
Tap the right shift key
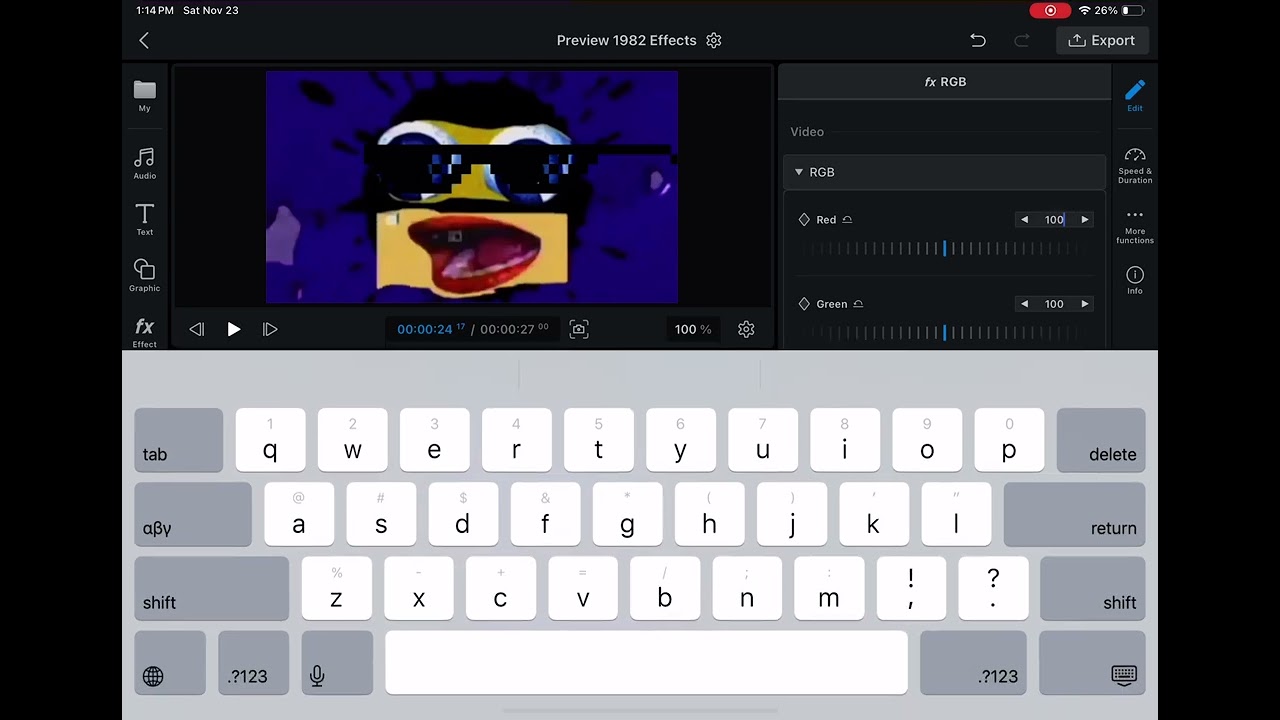click(1093, 588)
